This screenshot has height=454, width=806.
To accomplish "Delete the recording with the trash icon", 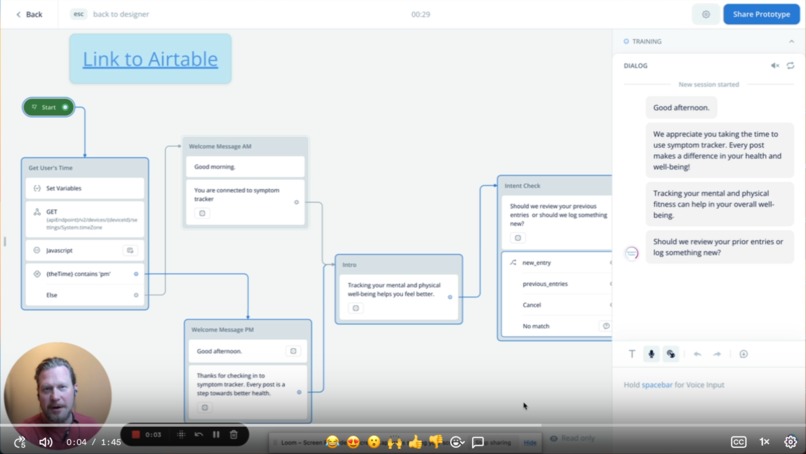I will (234, 434).
